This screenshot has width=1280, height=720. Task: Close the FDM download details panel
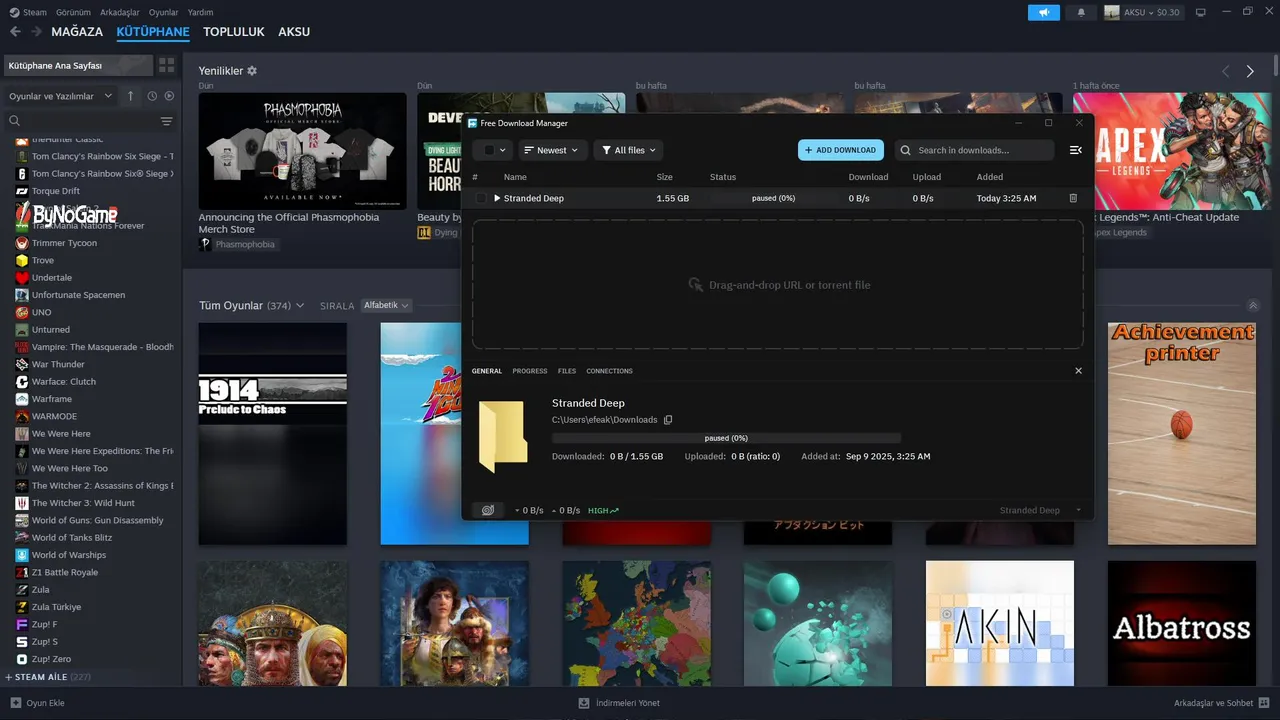(1078, 371)
